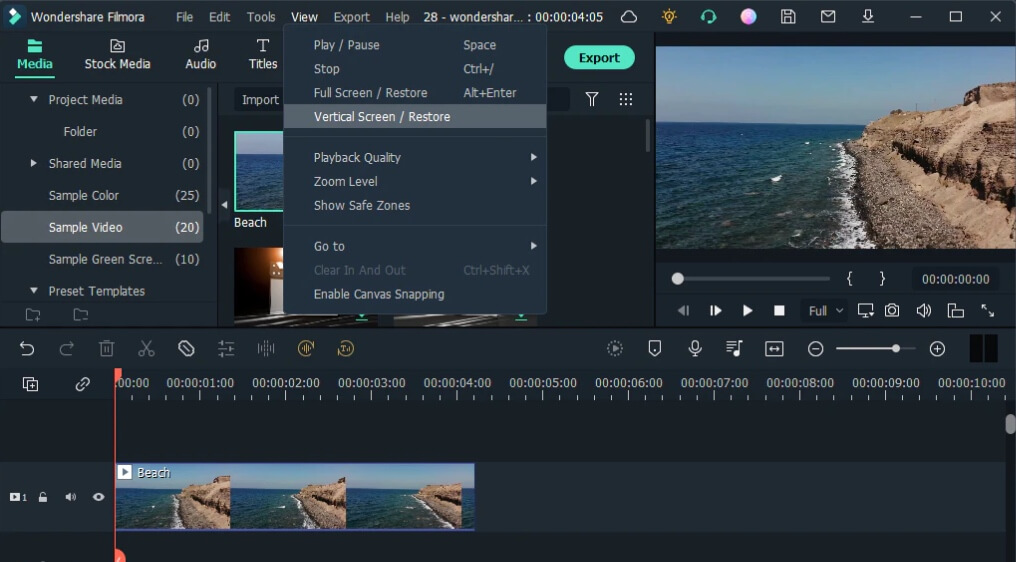Click the Undo icon

click(27, 349)
